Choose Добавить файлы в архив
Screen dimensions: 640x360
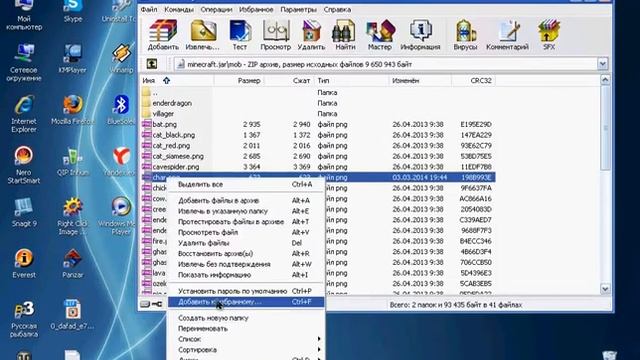coord(246,200)
